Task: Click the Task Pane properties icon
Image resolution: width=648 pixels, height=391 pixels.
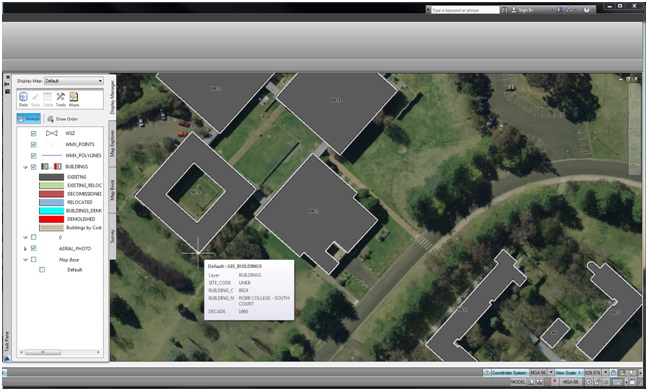Action: point(7,91)
